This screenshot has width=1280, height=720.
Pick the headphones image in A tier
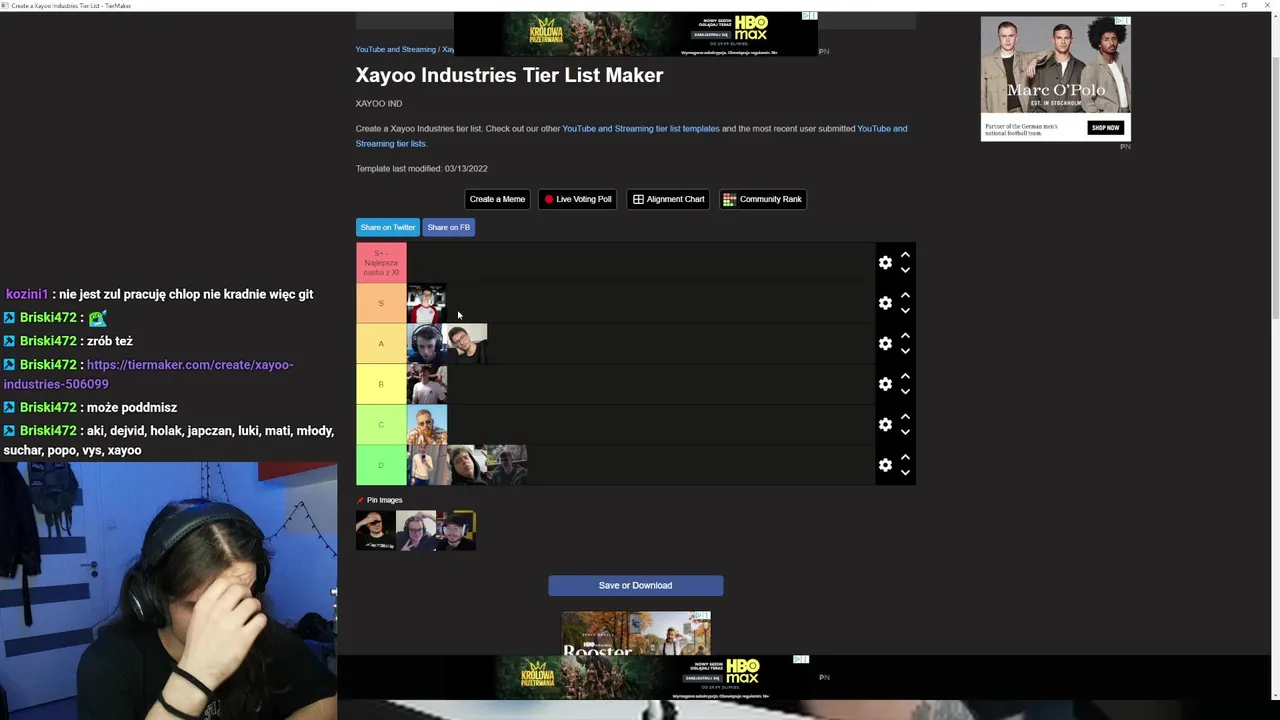tap(427, 343)
